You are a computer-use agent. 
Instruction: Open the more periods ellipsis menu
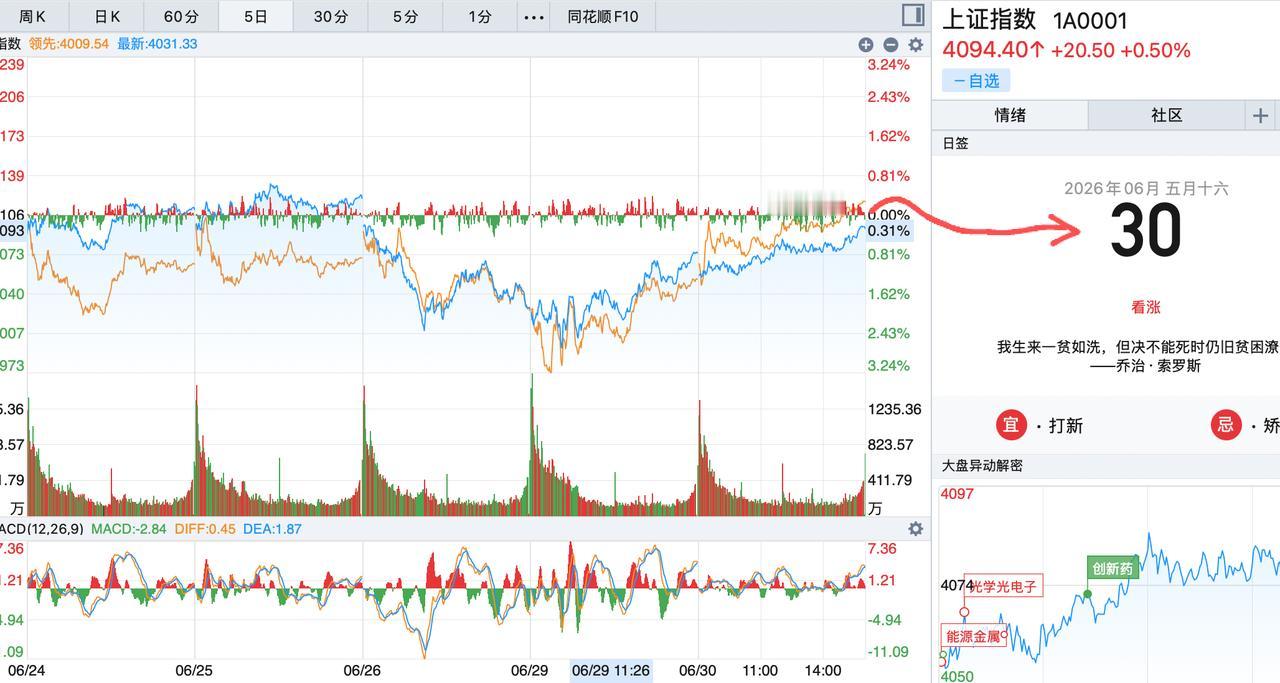pyautogui.click(x=535, y=16)
